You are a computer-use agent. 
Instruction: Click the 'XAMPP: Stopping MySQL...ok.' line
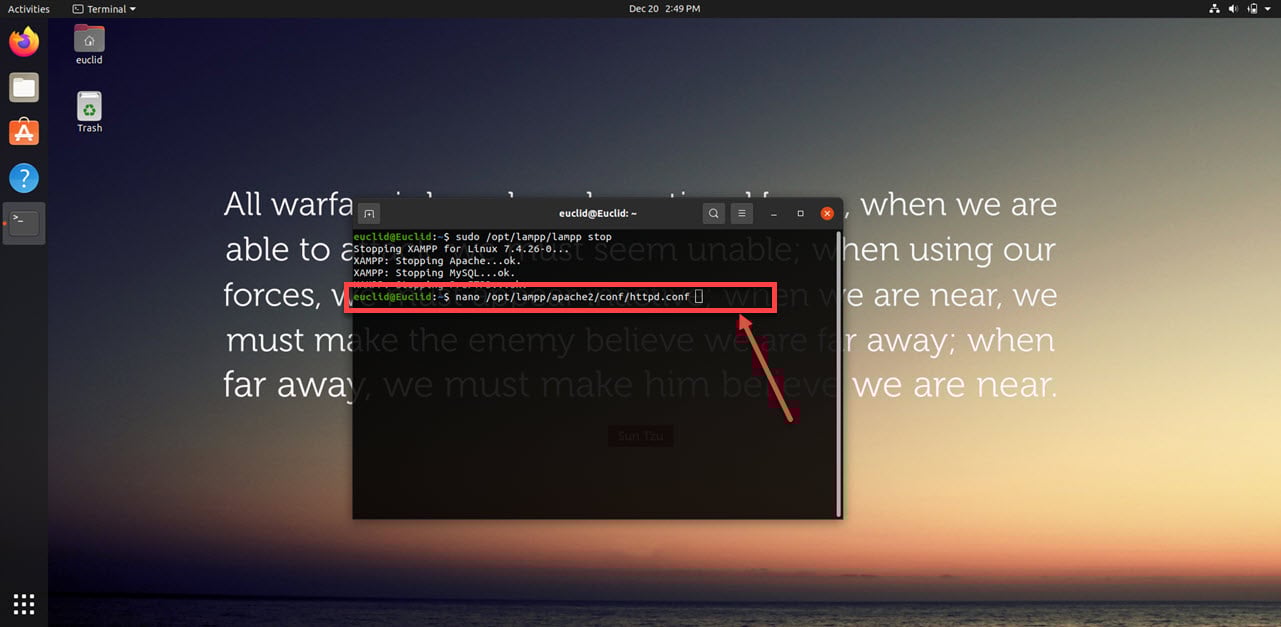click(434, 273)
